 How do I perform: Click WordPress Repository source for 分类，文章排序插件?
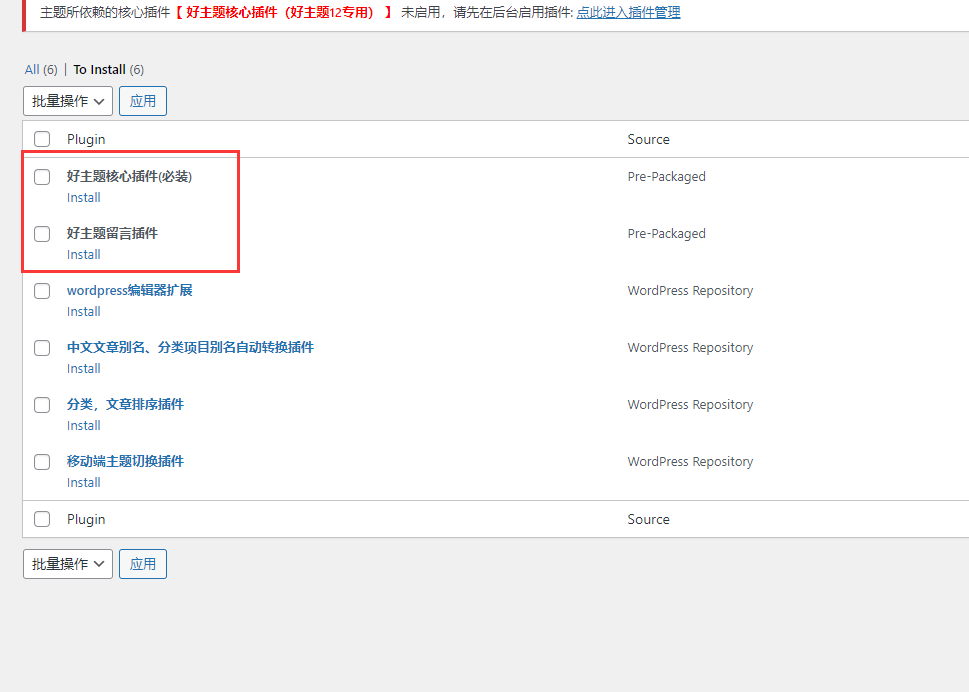pos(690,405)
